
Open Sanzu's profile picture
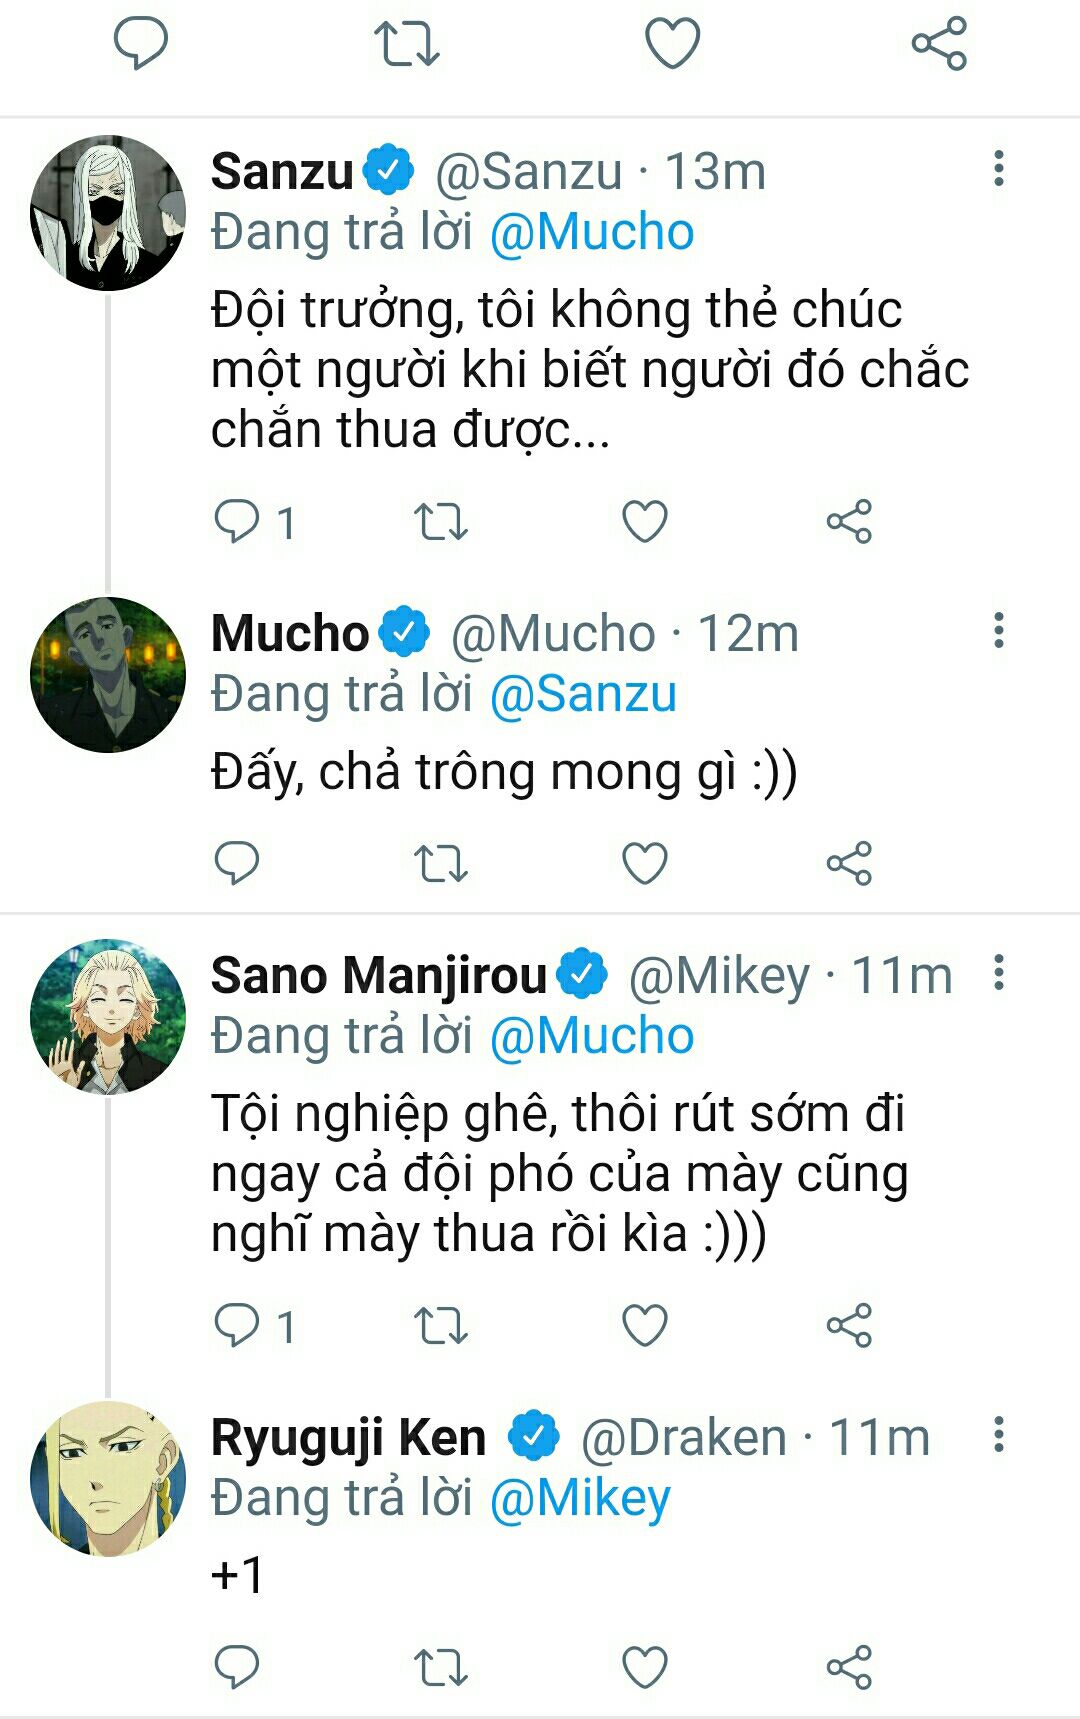108,213
